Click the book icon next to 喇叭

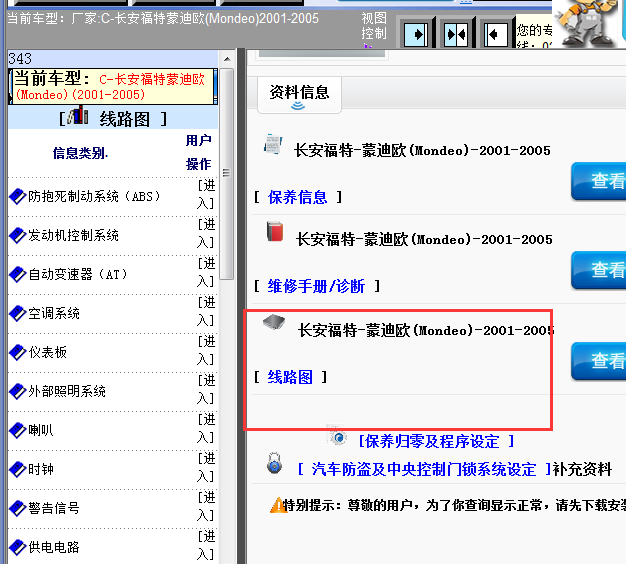(x=18, y=430)
